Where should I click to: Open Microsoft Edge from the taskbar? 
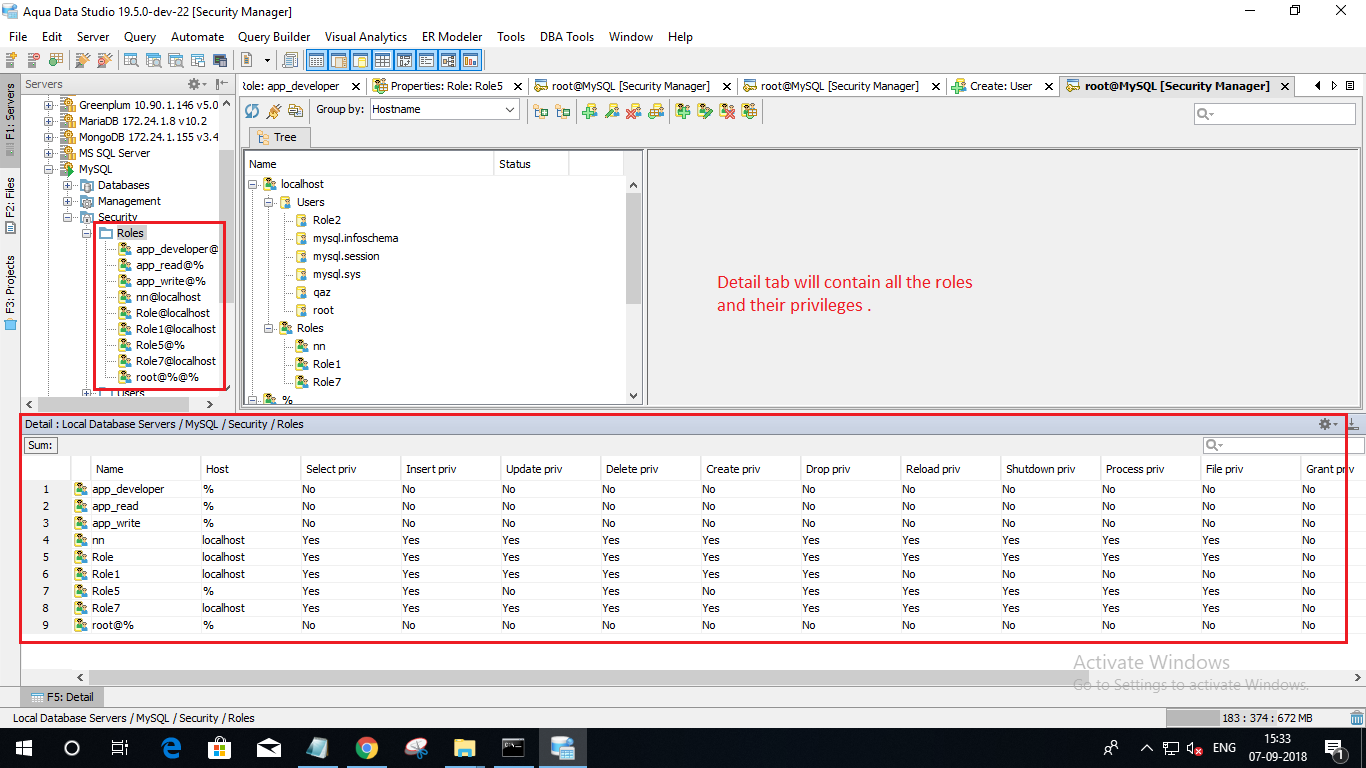(170, 748)
